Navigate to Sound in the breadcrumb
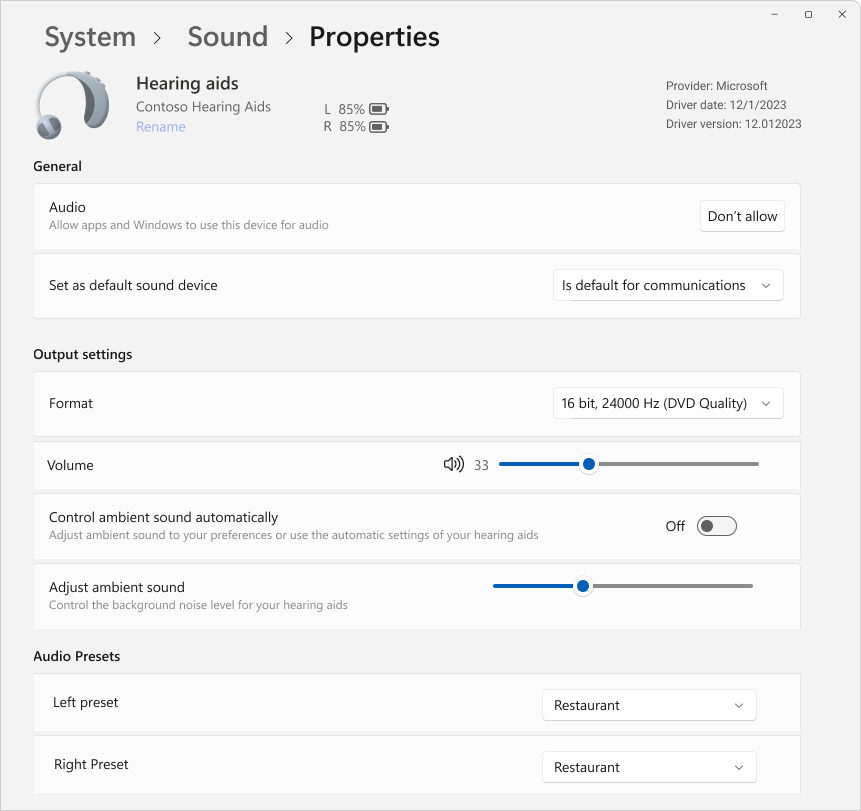The image size is (861, 811). 227,36
